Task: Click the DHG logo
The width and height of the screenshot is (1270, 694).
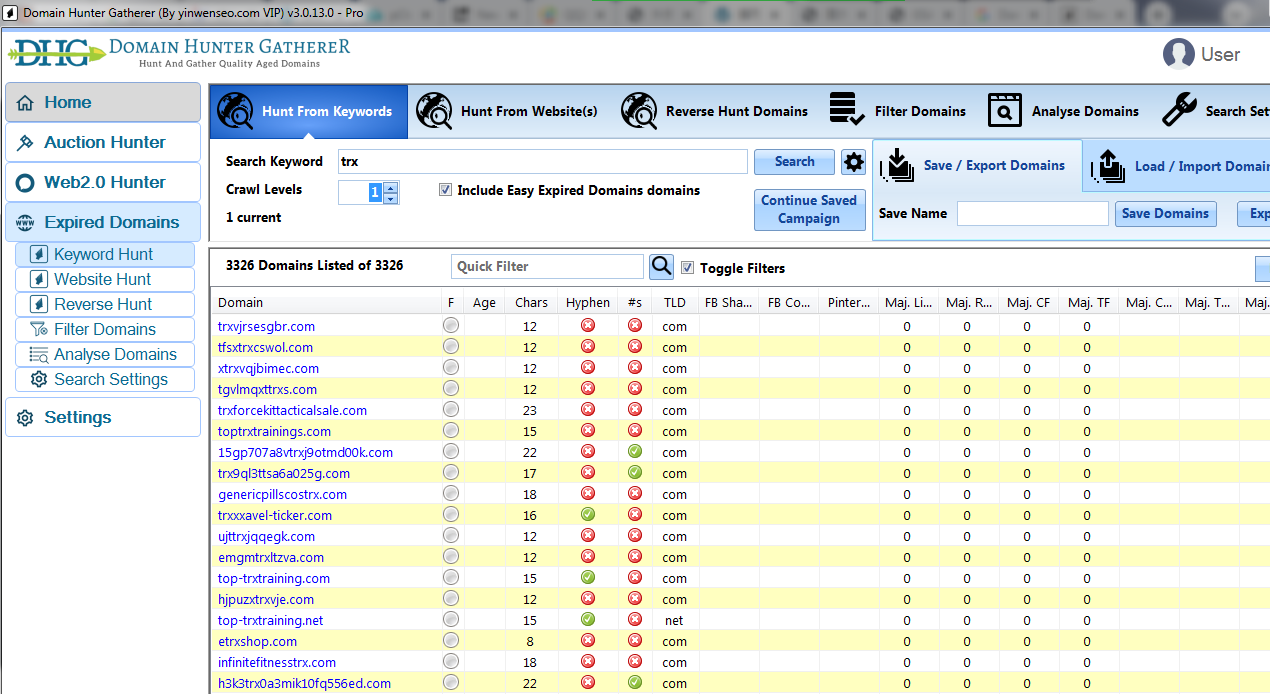Action: pyautogui.click(x=56, y=54)
